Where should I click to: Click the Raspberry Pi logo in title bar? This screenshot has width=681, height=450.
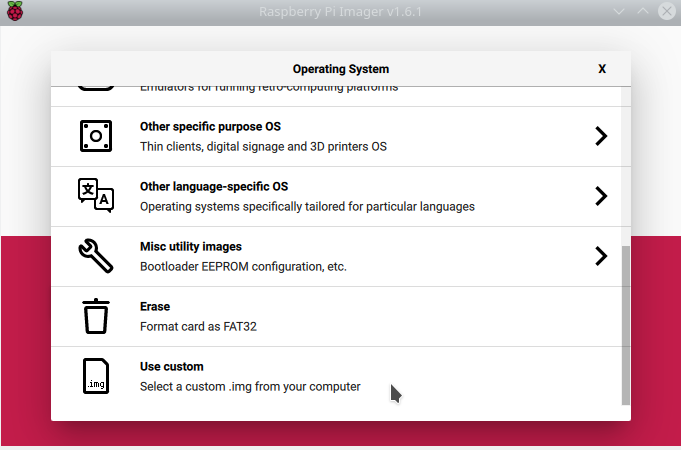coord(15,11)
